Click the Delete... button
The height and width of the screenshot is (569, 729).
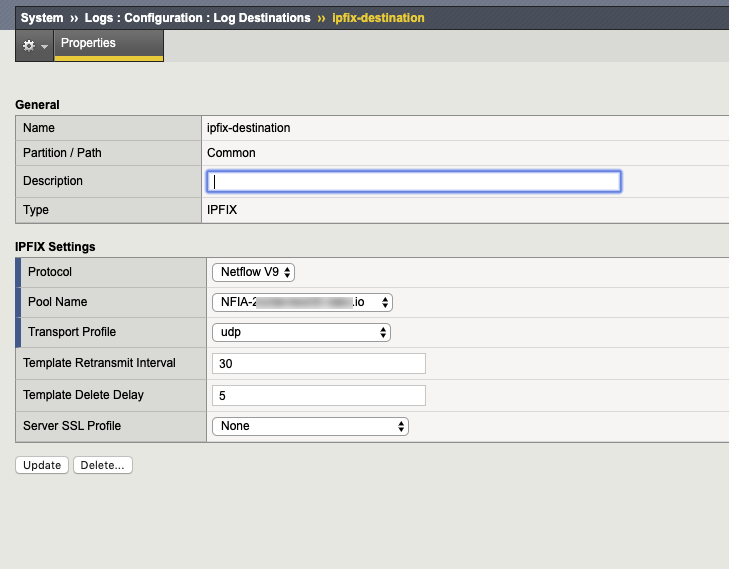104,465
